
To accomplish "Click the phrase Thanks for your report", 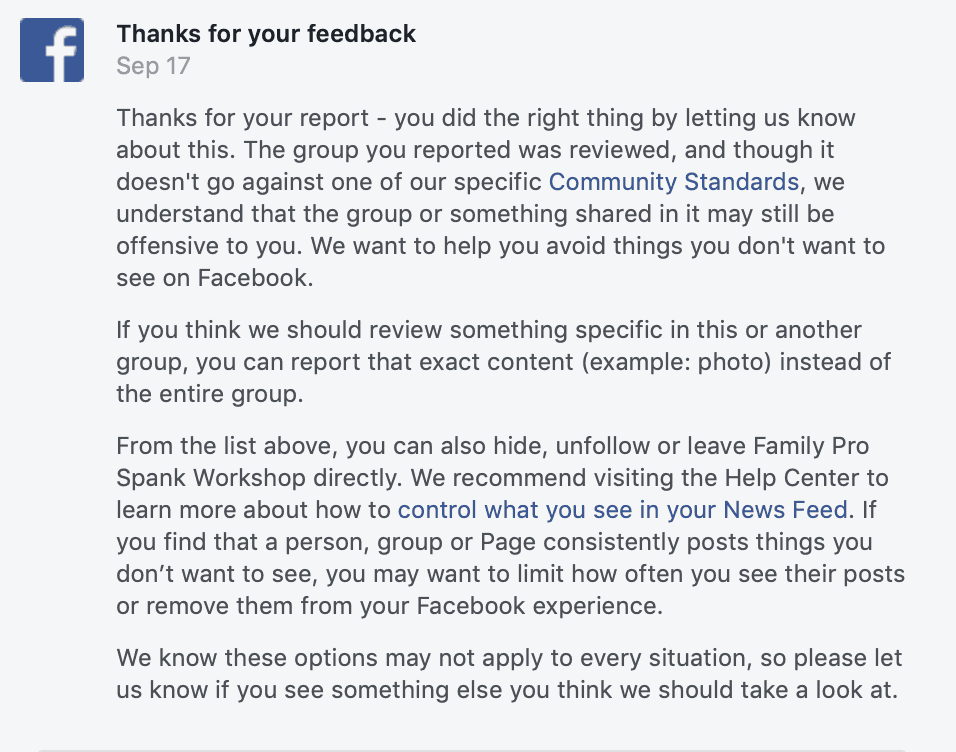I will (243, 118).
